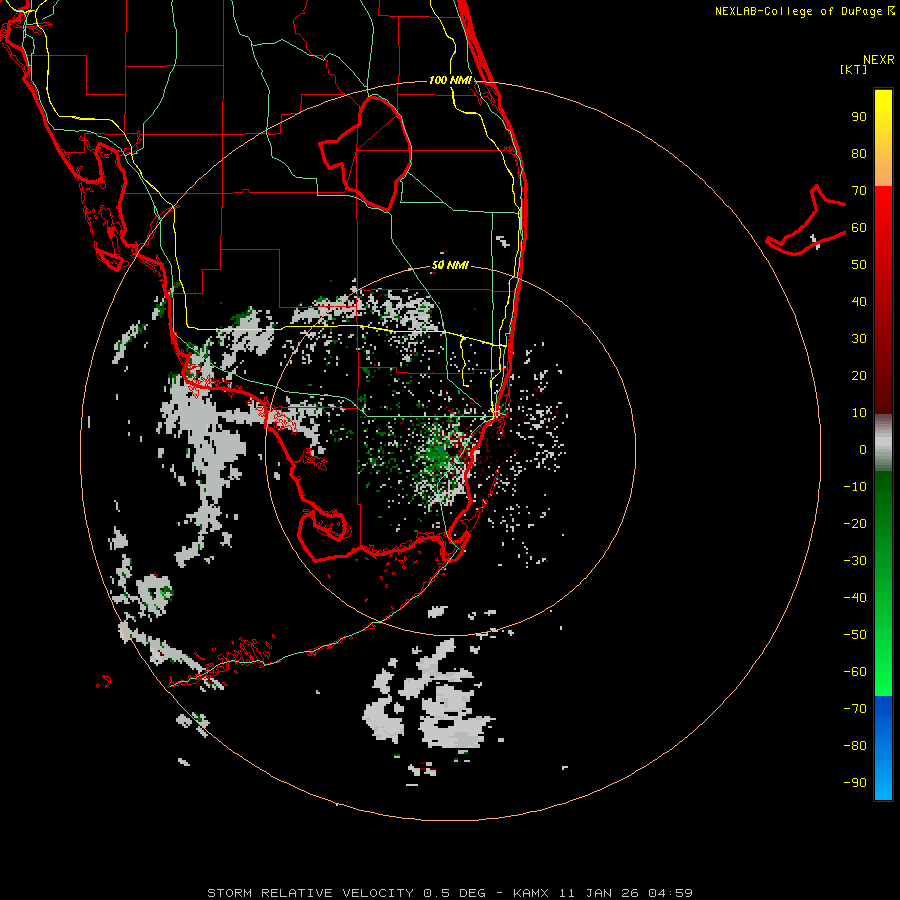Click the 10 value on the velocity scale
The image size is (900, 900).
(859, 413)
